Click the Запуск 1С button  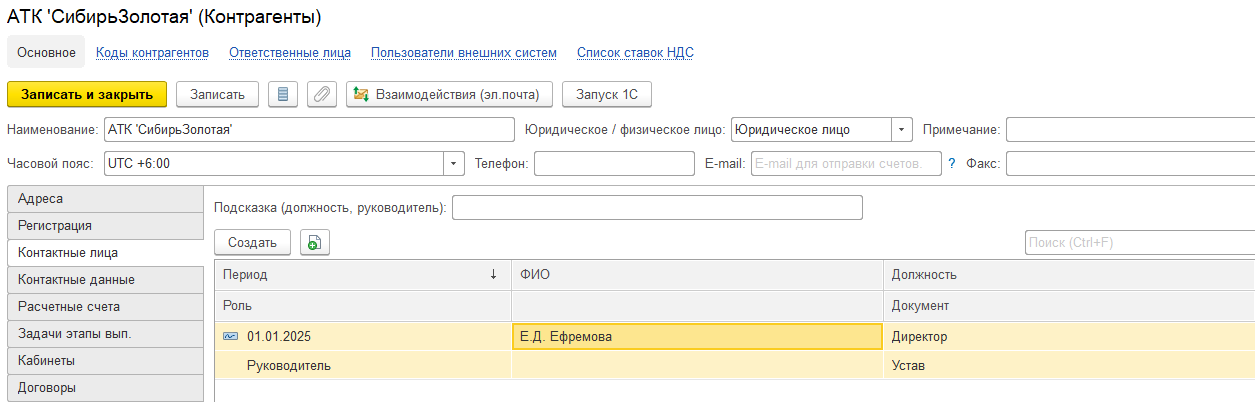coord(607,94)
